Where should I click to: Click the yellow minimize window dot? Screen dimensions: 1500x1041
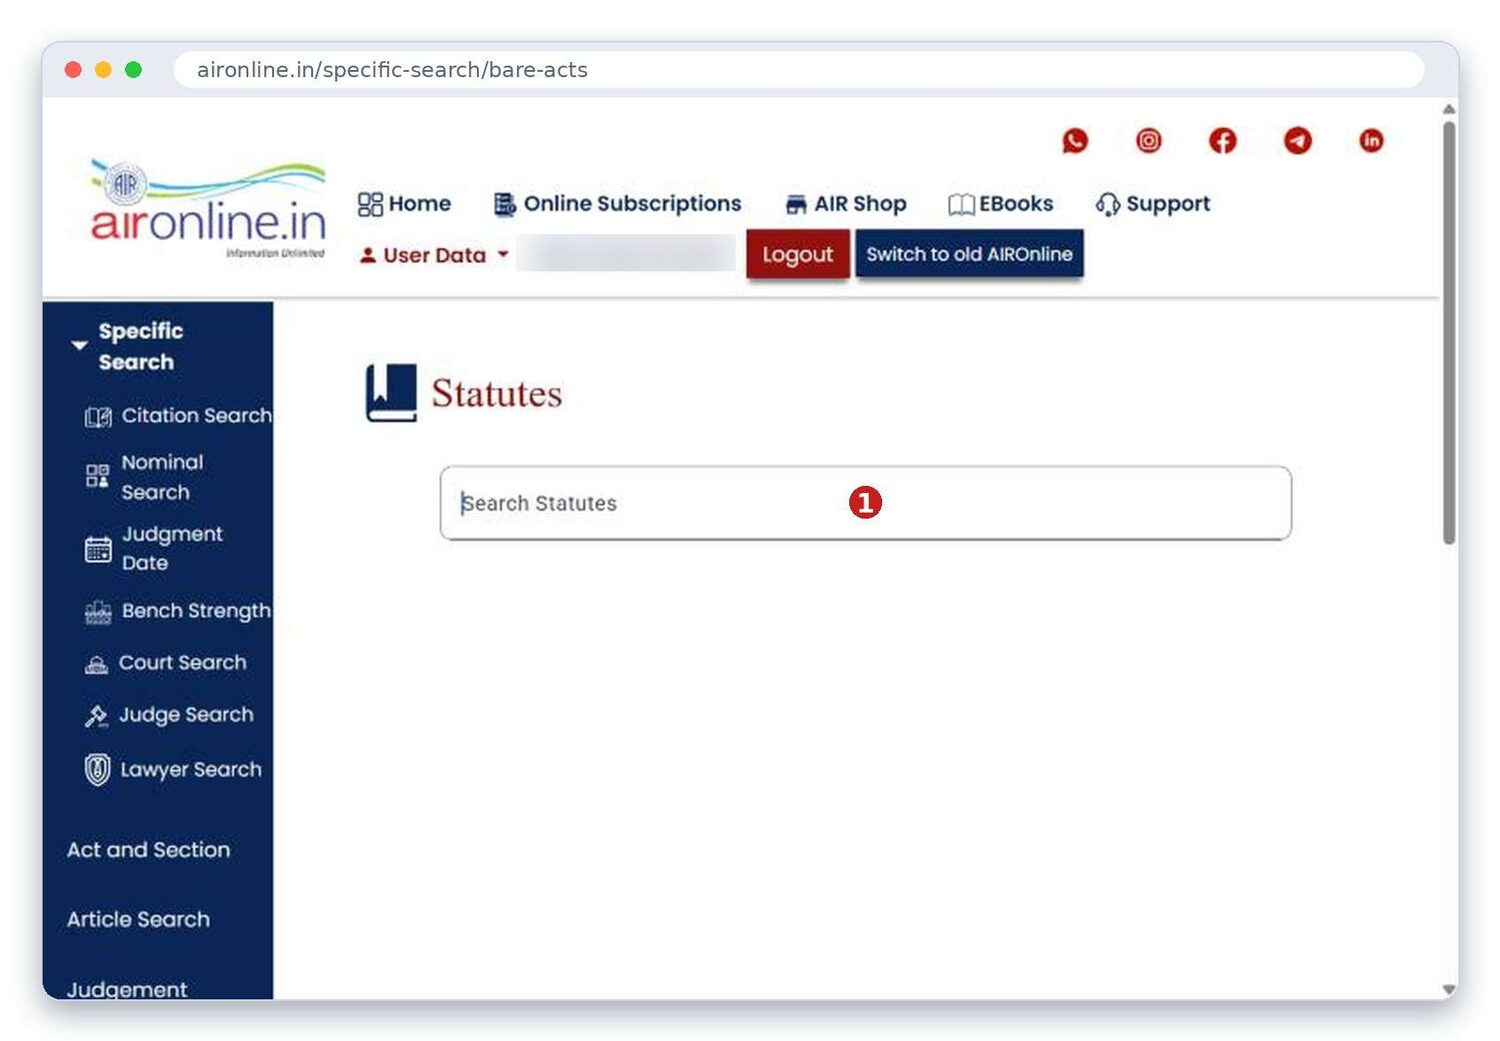pyautogui.click(x=103, y=69)
